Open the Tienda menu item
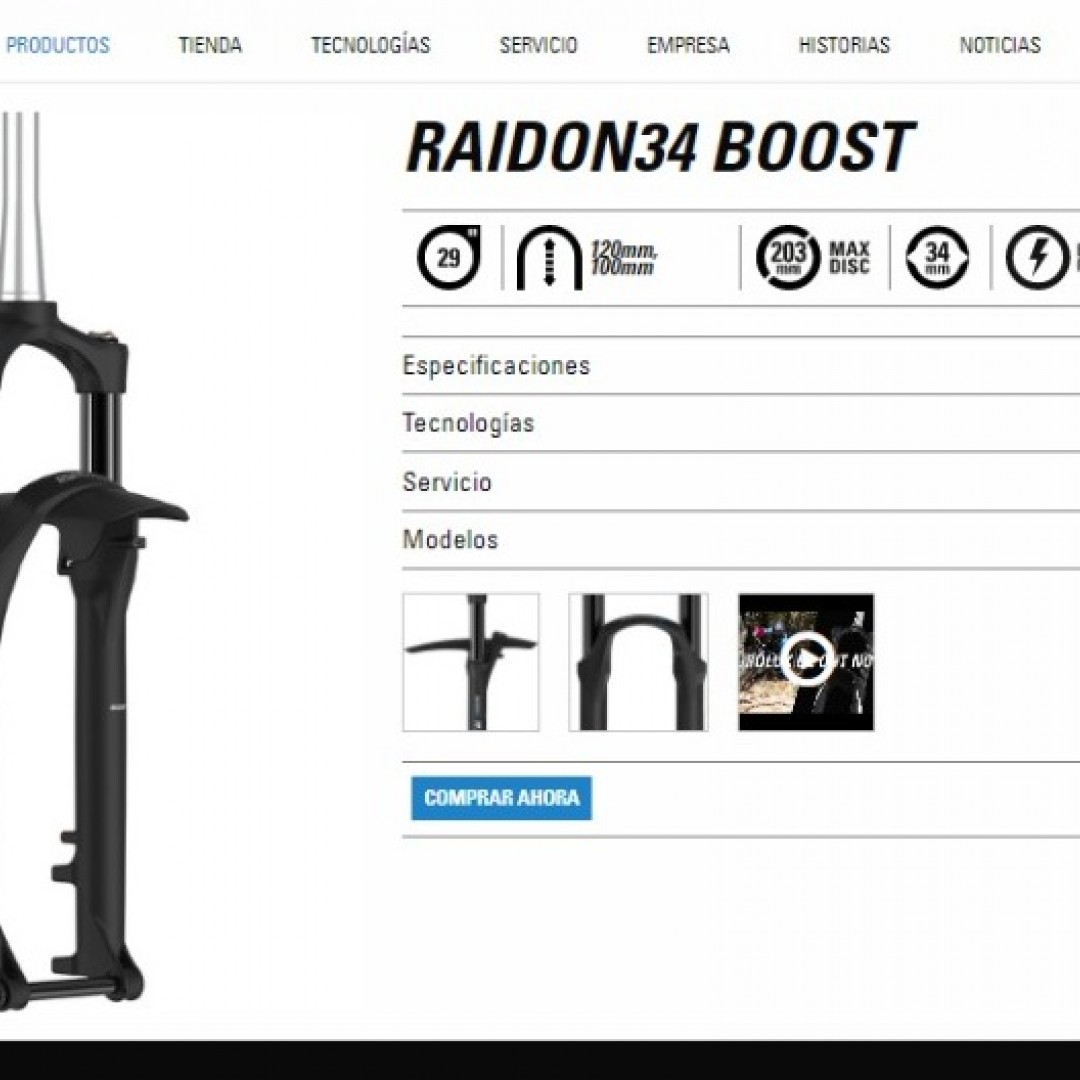Screen dimensions: 1080x1080 pyautogui.click(x=210, y=45)
